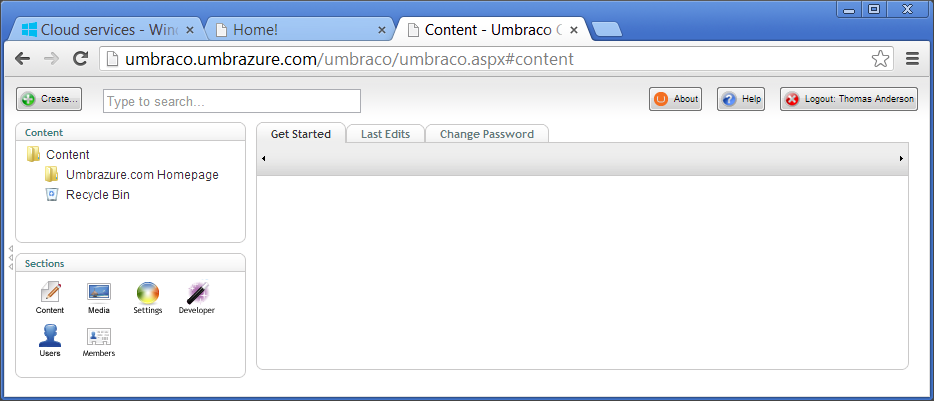Open the Members section icon
This screenshot has height=401, width=934.
tap(99, 336)
